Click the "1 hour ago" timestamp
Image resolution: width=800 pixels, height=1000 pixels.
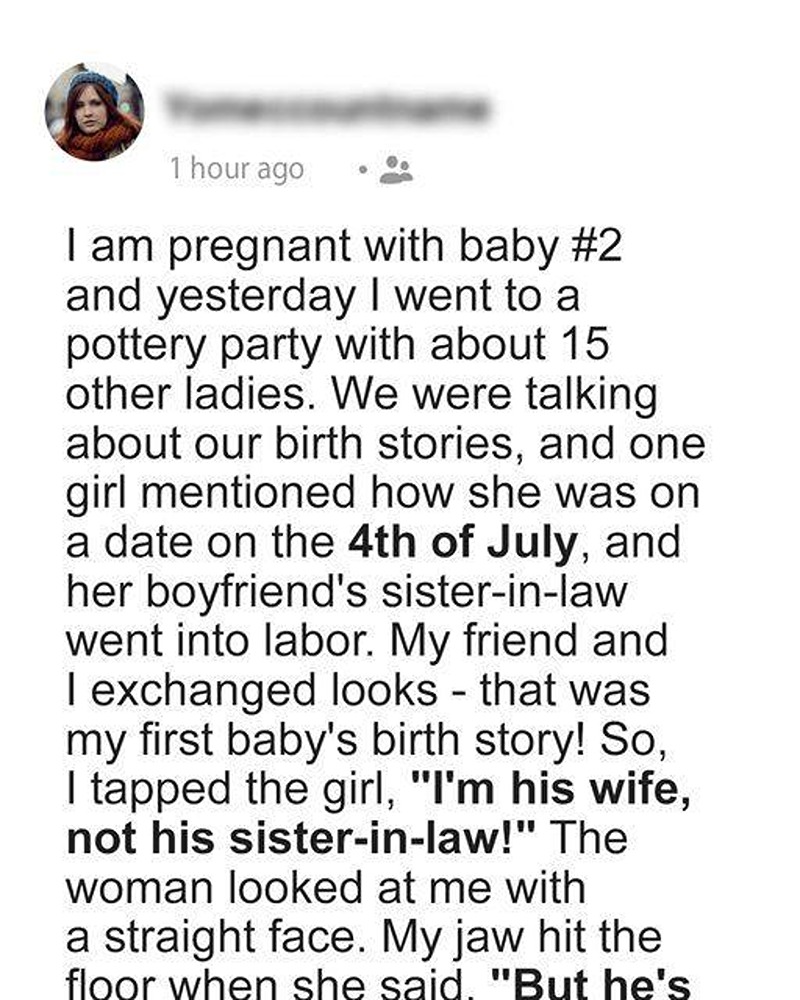(x=236, y=169)
